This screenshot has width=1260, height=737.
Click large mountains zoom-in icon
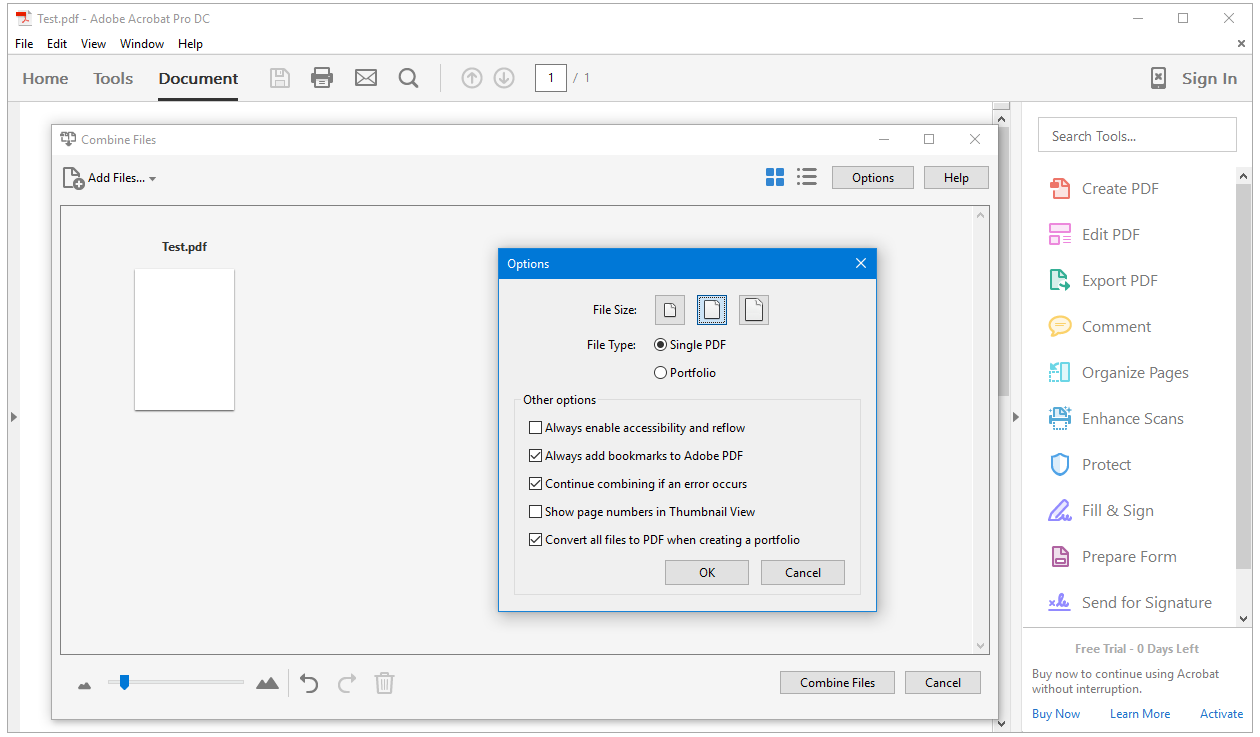(267, 683)
